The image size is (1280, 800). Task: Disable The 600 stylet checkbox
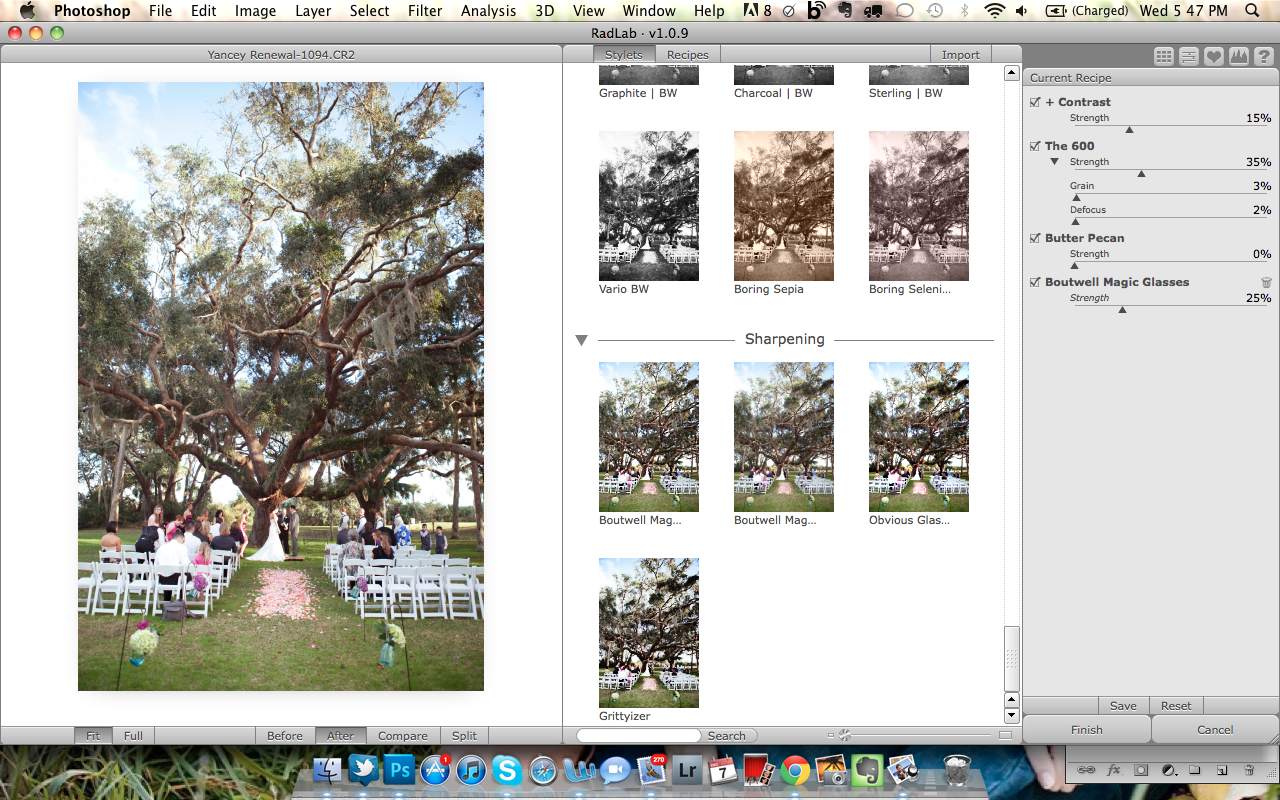(1035, 146)
